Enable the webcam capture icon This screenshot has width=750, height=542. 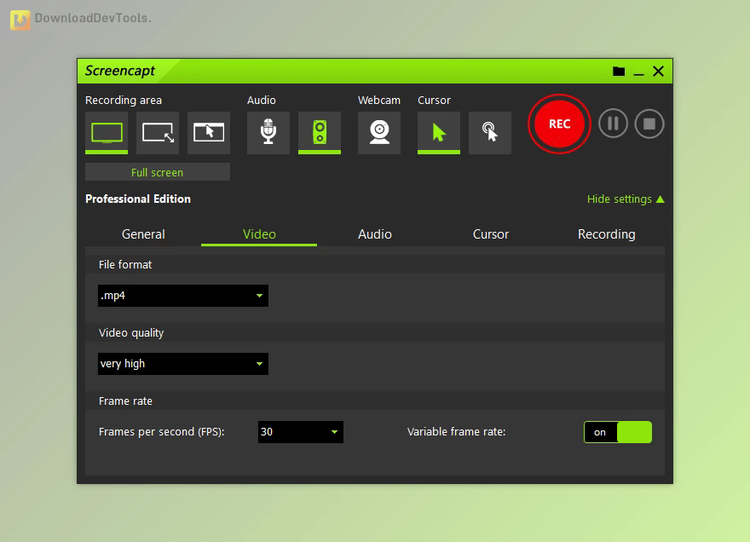point(379,133)
